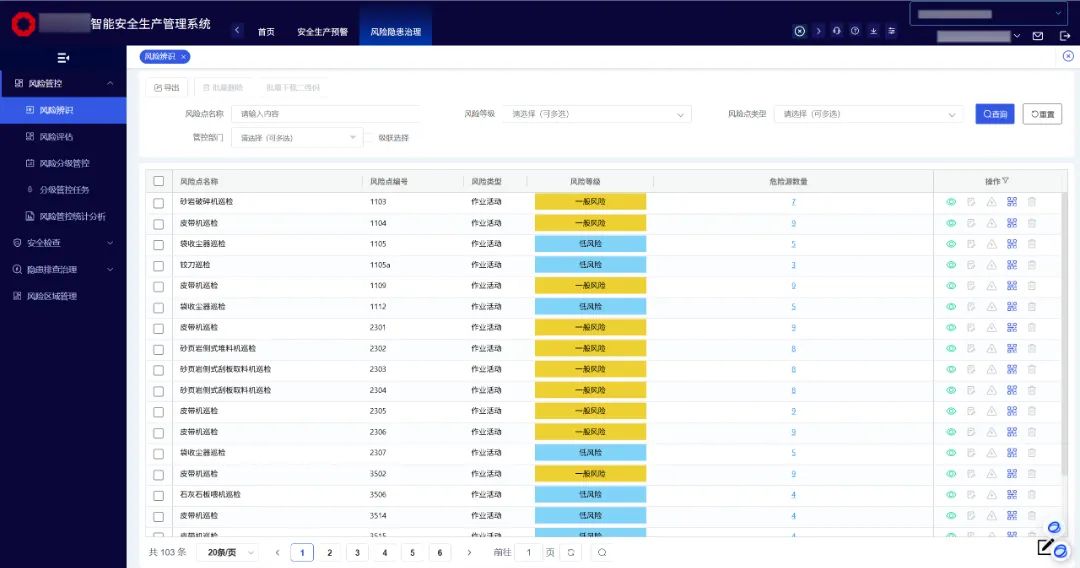Click the next page arrow in pagination

pos(469,552)
